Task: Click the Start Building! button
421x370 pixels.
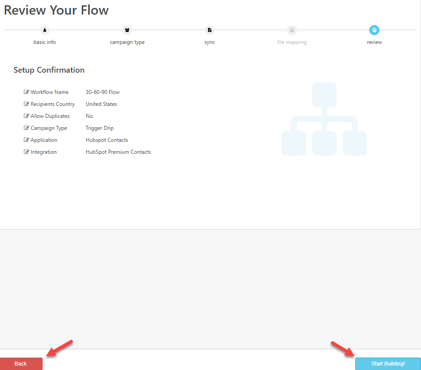Action: 388,364
